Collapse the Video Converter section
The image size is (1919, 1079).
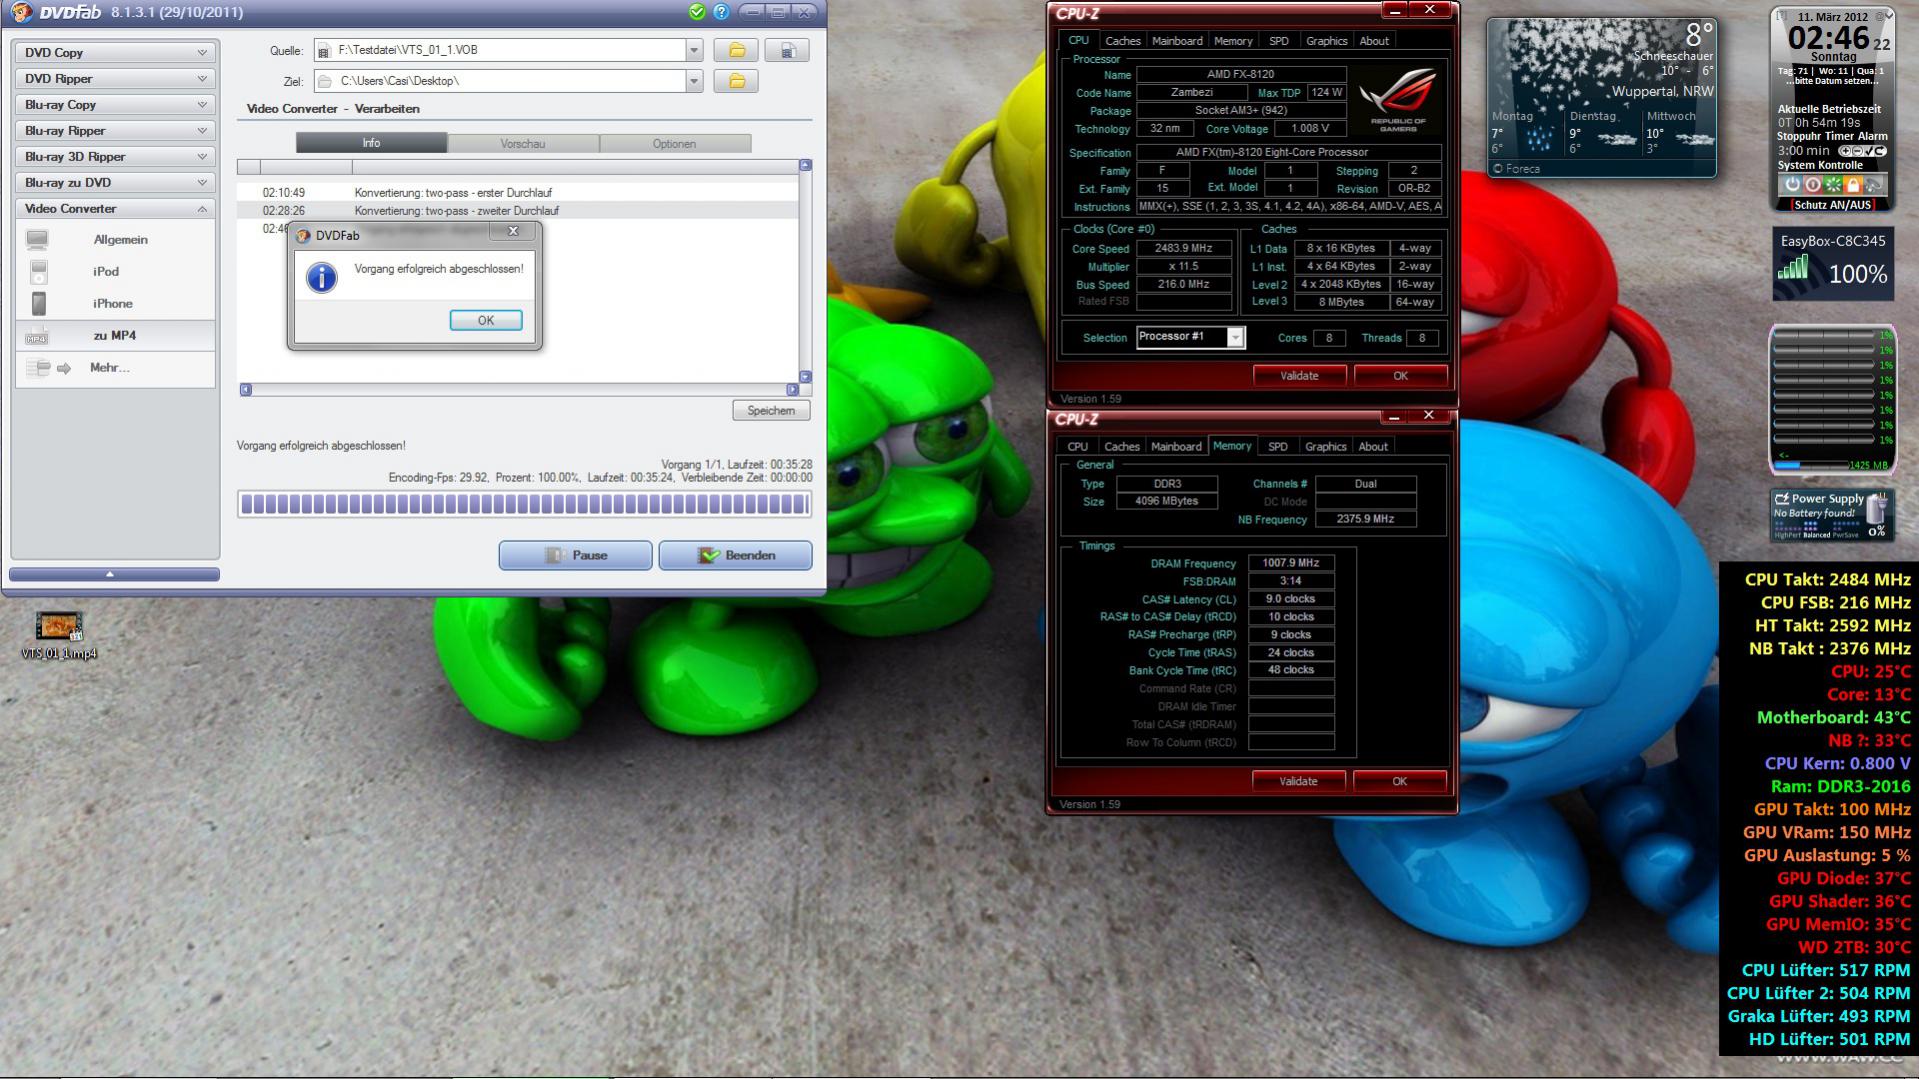point(115,209)
